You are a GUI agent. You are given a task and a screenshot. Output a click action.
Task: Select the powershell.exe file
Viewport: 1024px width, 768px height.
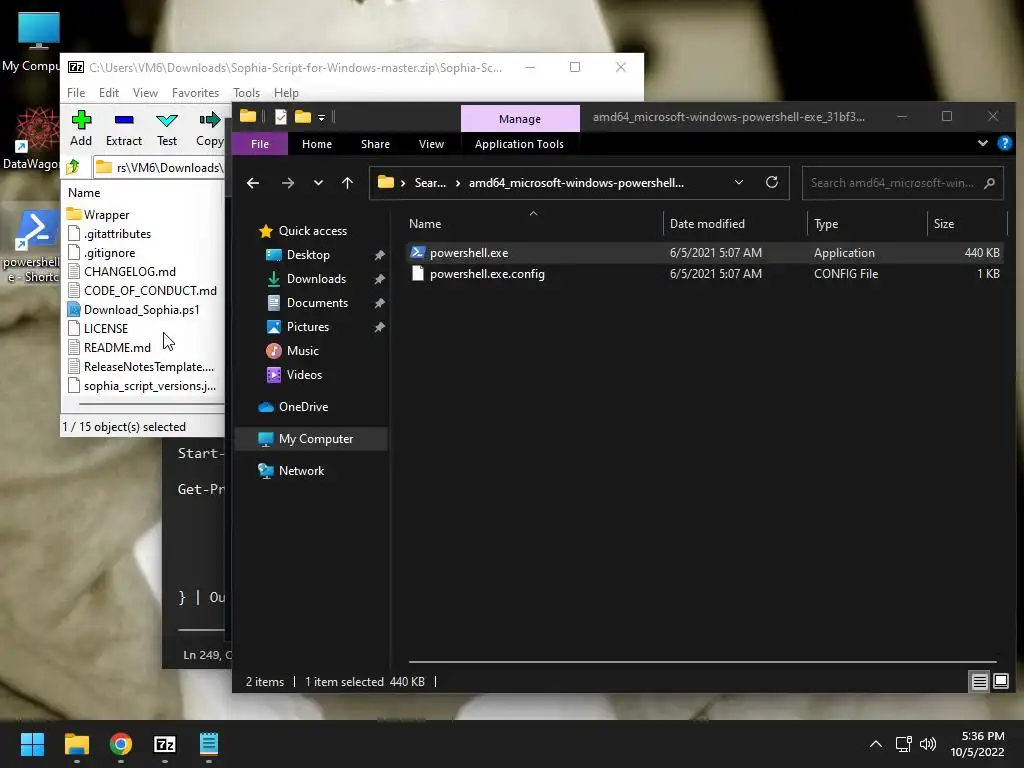704,253
